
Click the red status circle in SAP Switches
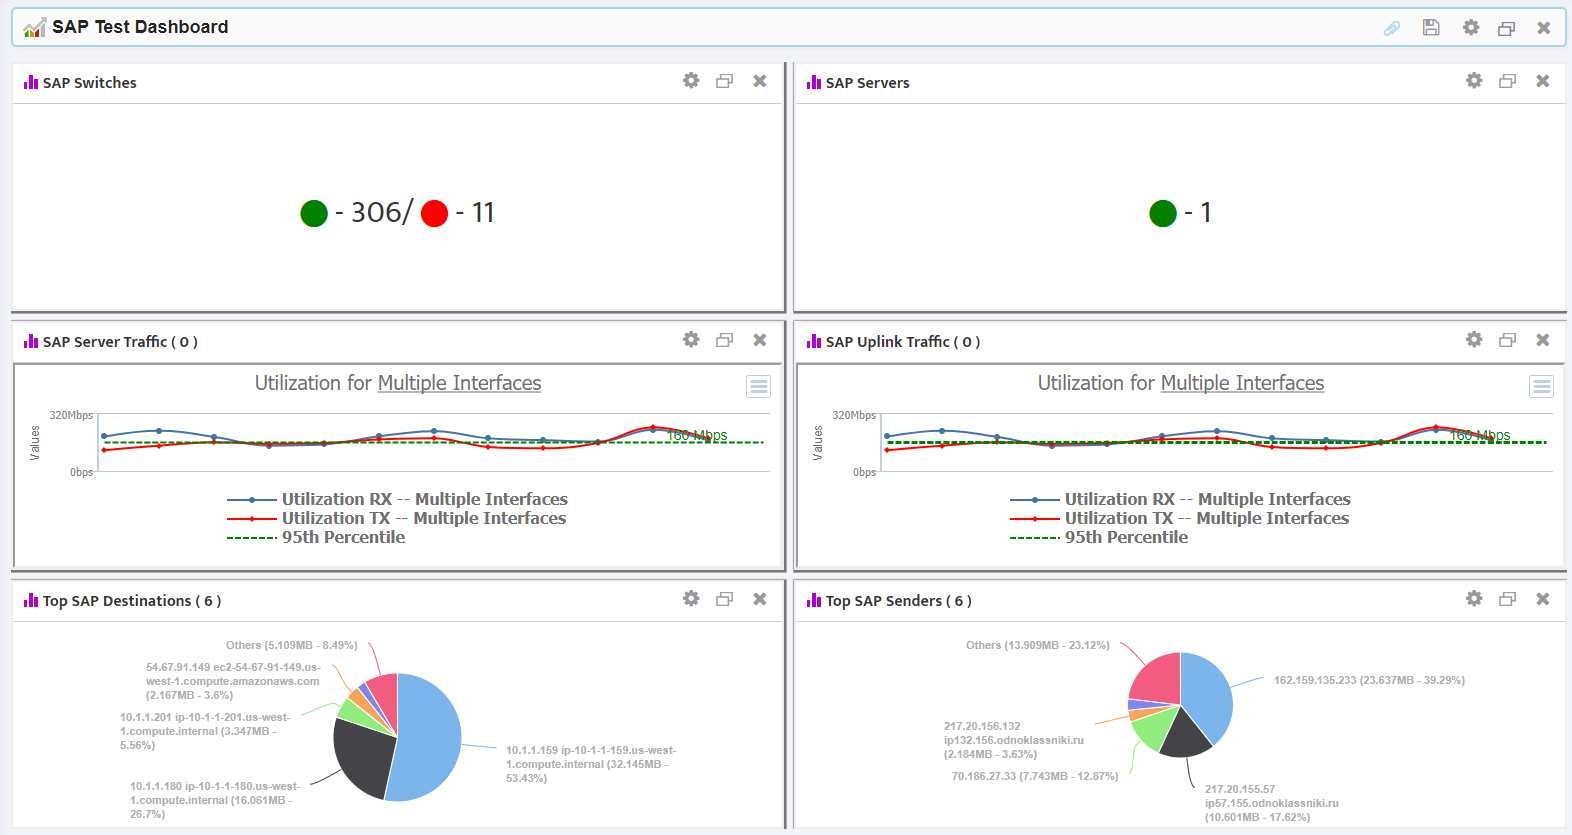coord(434,213)
